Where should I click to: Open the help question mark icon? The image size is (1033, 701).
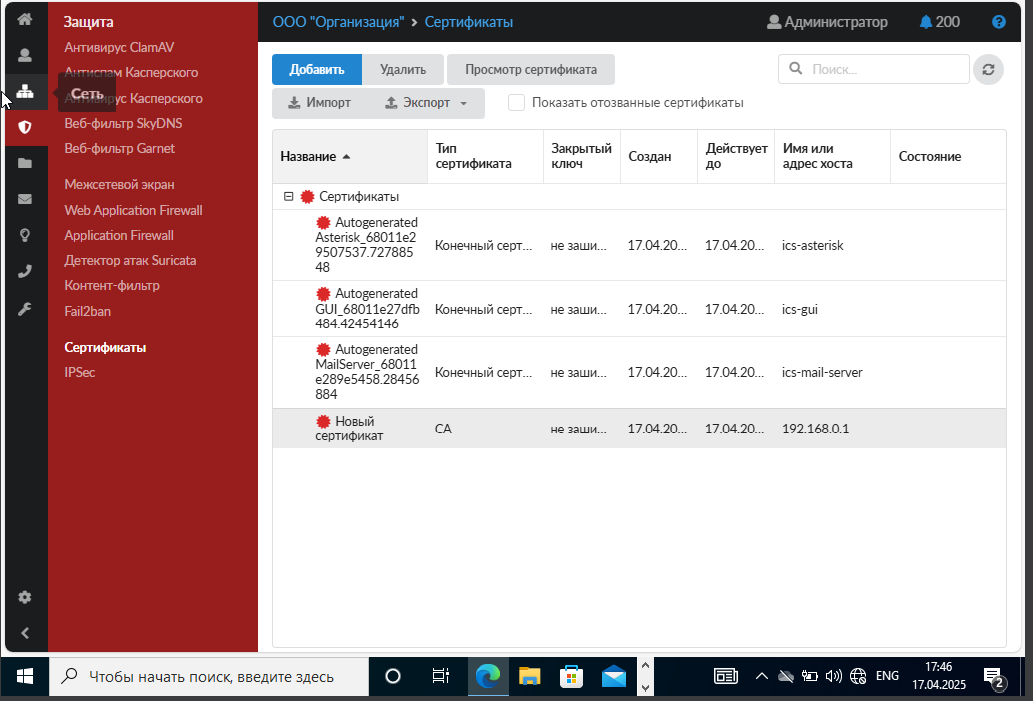999,22
